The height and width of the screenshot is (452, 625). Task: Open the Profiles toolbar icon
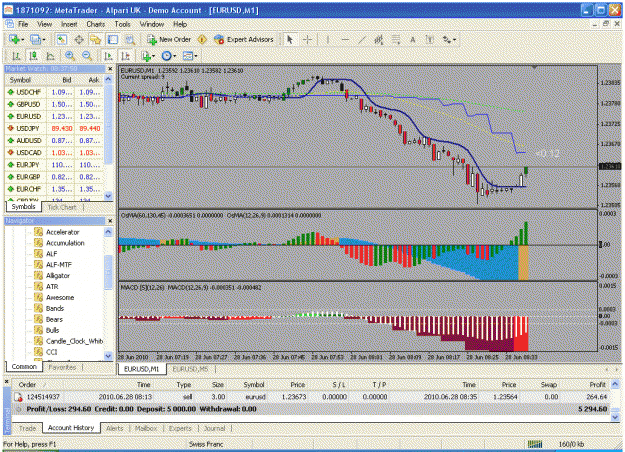click(x=35, y=39)
